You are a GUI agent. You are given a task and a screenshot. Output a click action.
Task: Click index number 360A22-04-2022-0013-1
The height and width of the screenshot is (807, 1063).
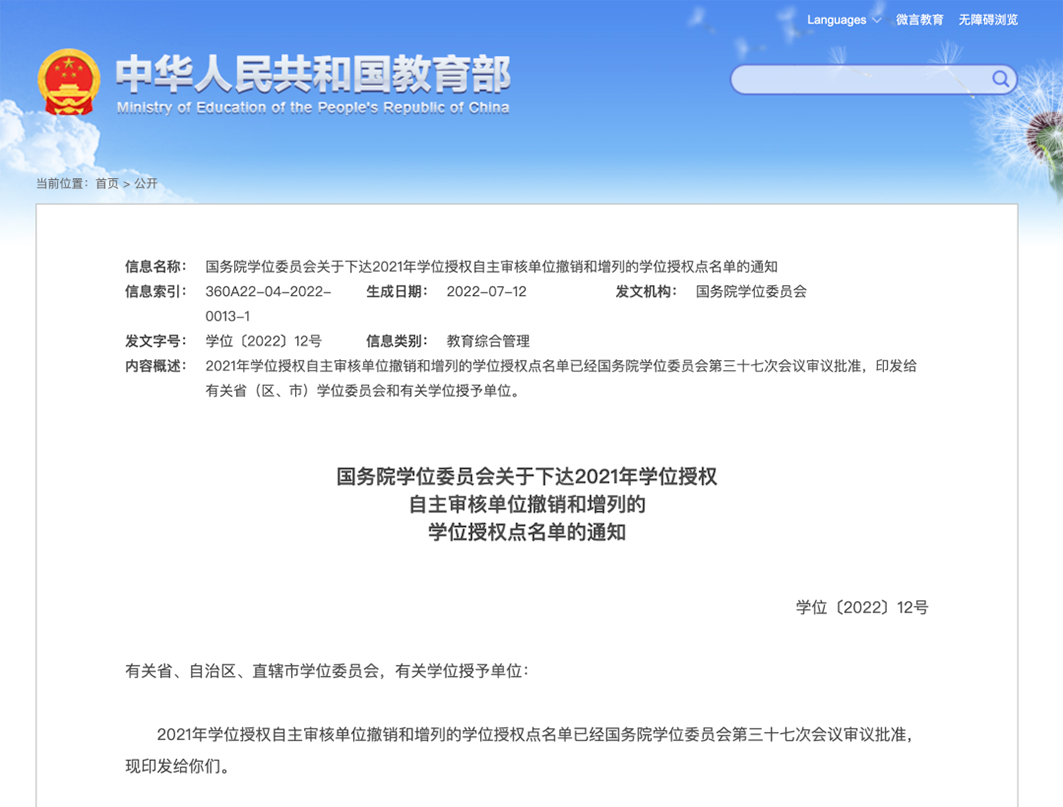click(x=267, y=303)
